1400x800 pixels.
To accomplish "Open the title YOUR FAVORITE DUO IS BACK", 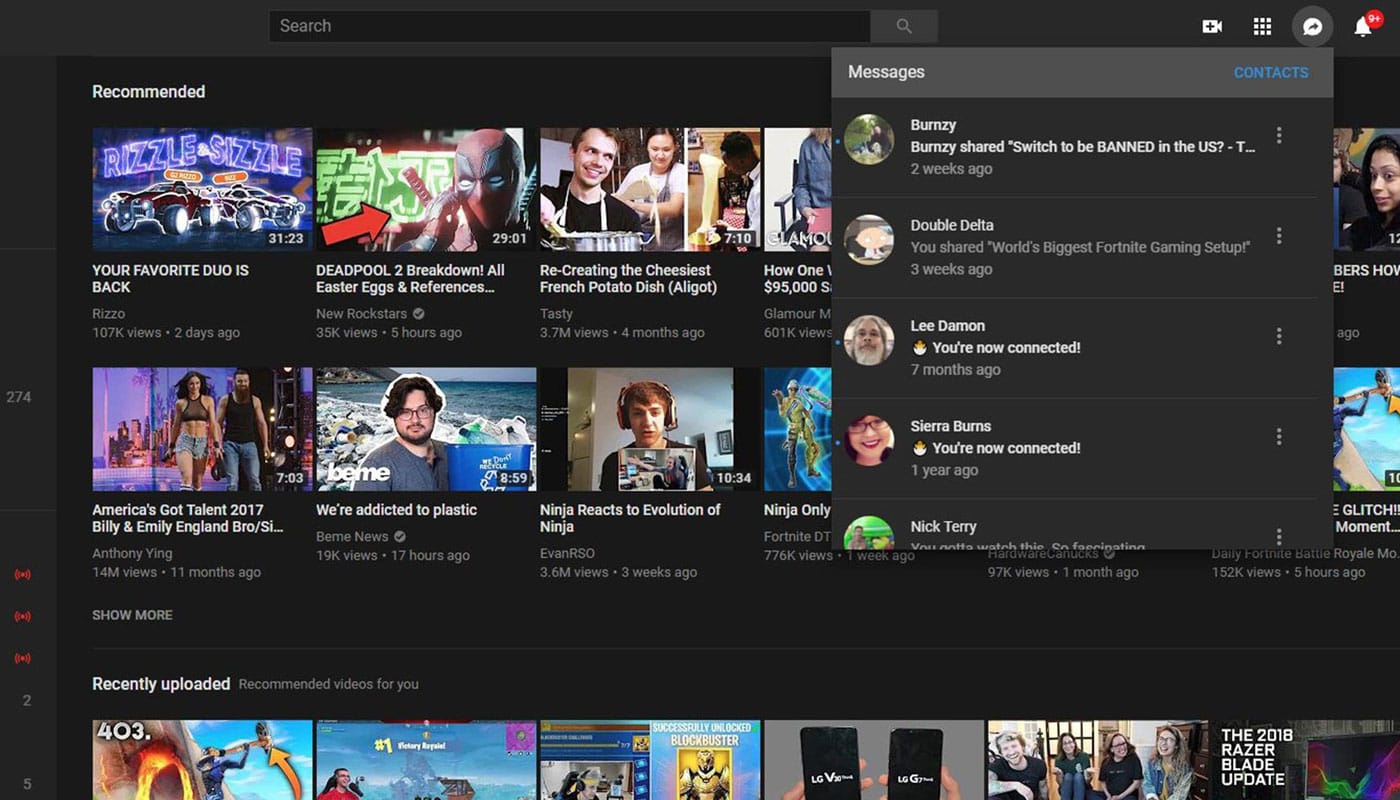I will point(171,279).
